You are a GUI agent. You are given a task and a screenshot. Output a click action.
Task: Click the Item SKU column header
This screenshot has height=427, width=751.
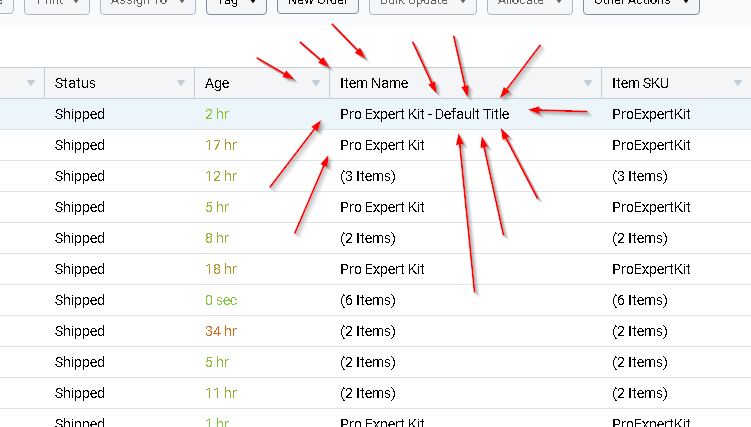tap(642, 83)
